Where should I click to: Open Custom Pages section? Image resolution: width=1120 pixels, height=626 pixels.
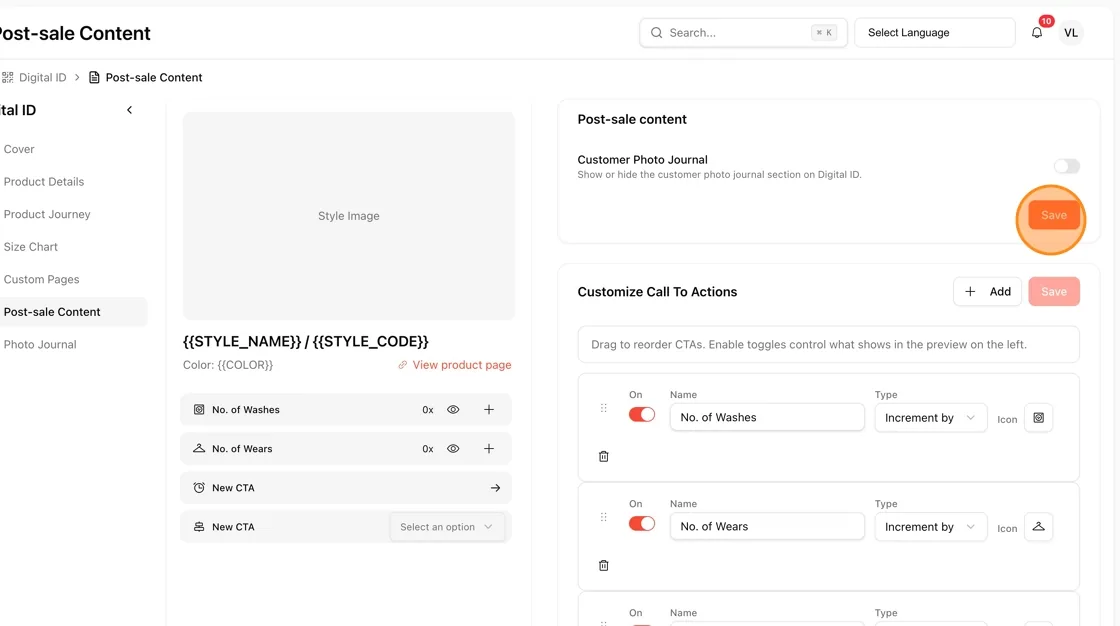[41, 279]
